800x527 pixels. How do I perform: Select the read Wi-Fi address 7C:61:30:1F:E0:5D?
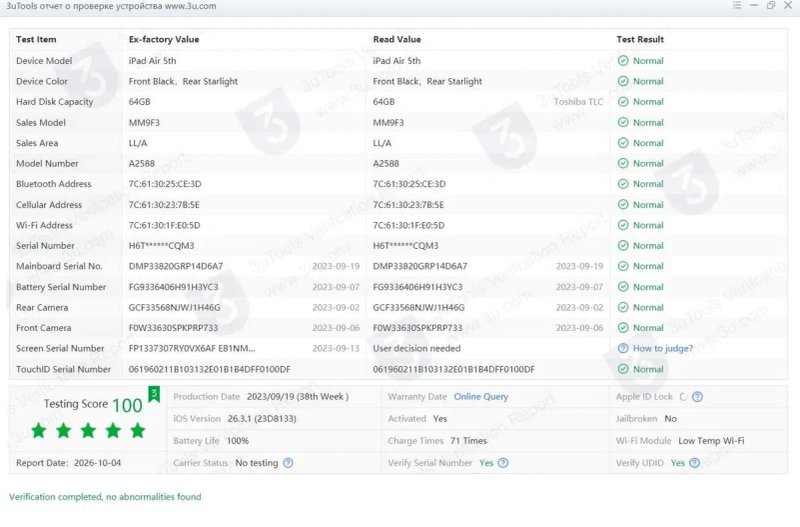point(409,225)
